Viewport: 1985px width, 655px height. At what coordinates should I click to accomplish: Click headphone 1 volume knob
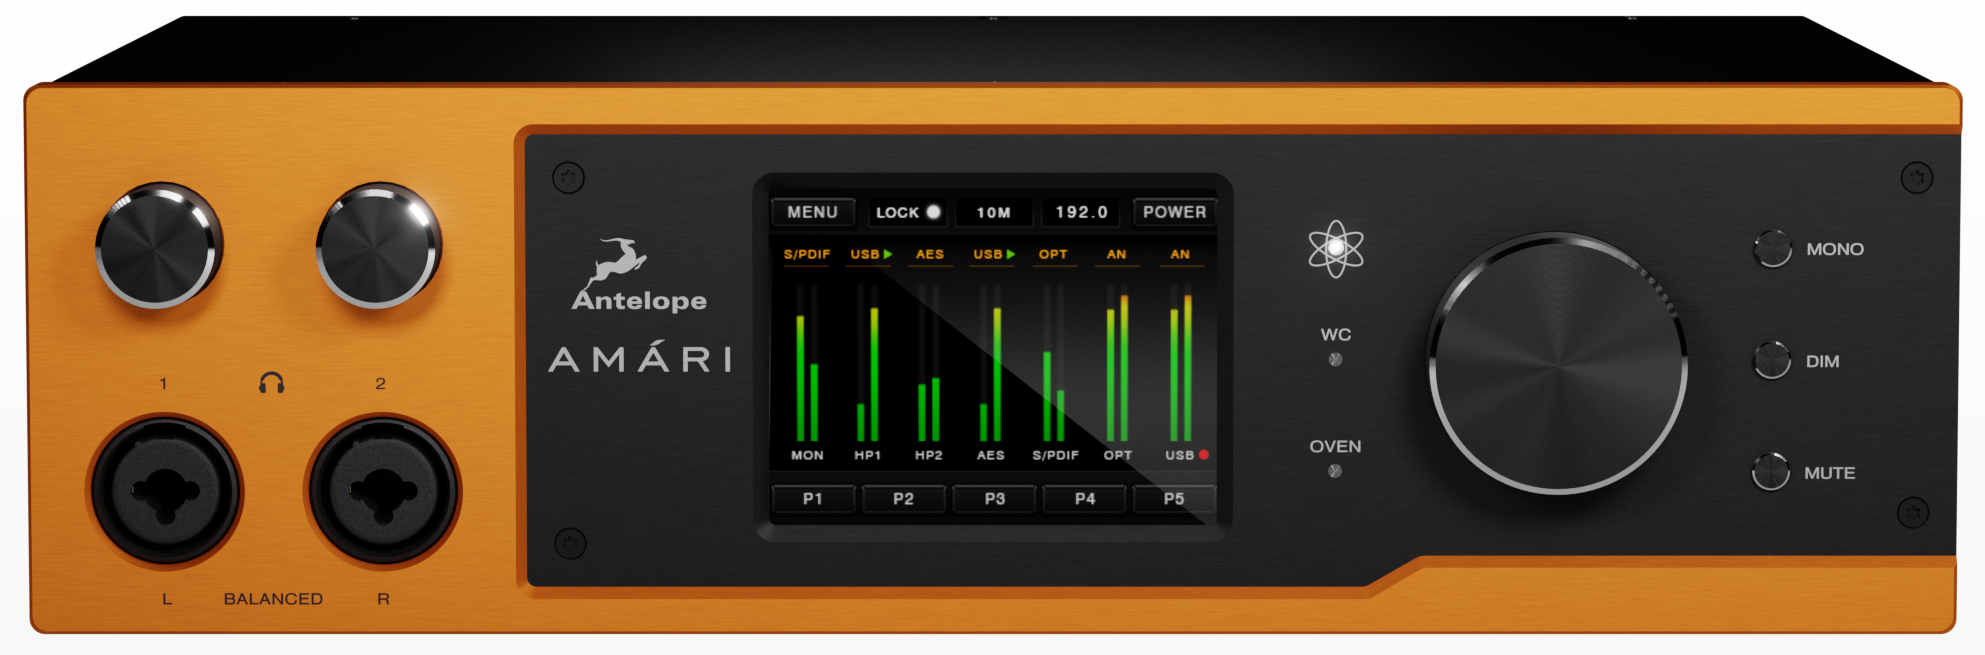click(x=158, y=245)
